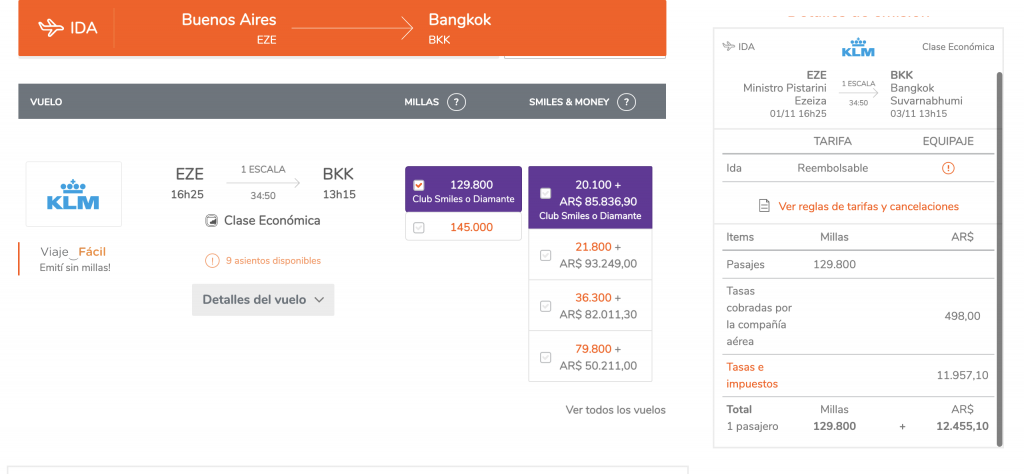
Task: Click the Smiles & Money help icon
Action: (x=626, y=102)
